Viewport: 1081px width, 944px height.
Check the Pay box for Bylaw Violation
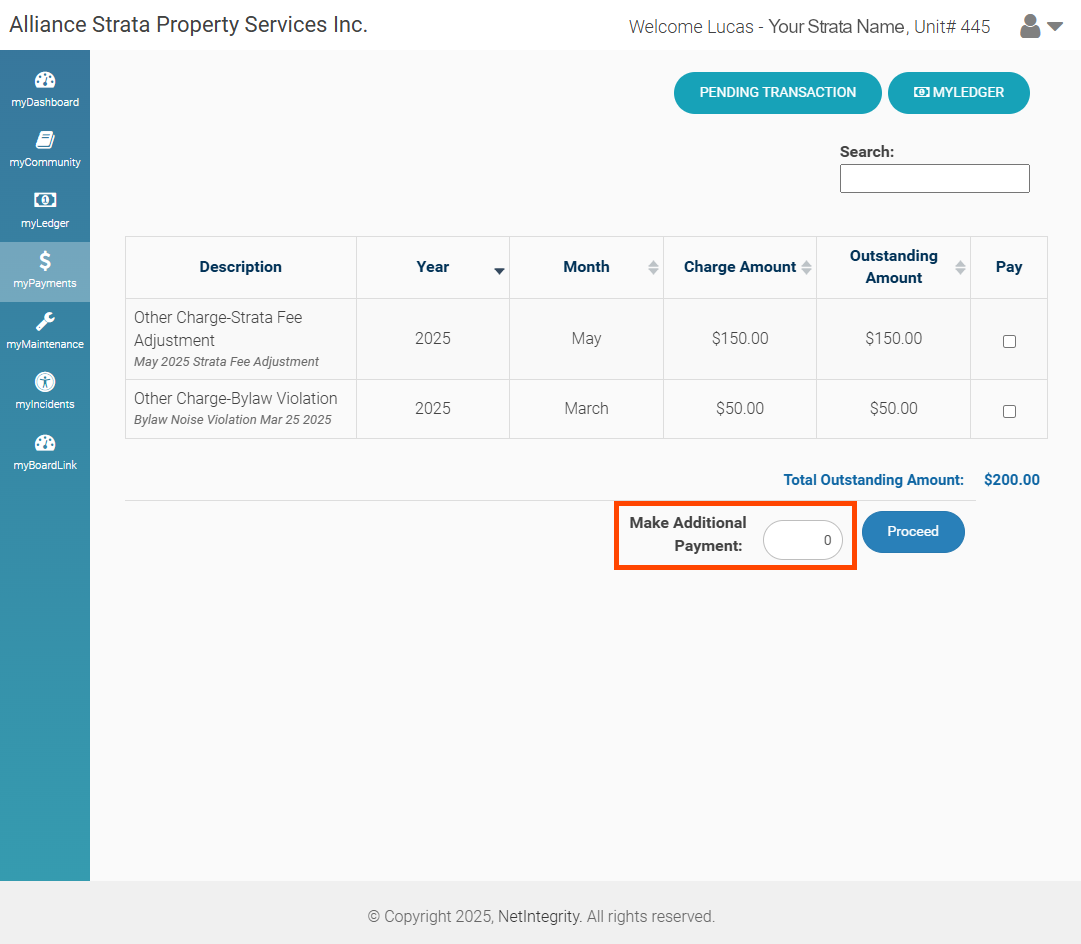point(1009,410)
